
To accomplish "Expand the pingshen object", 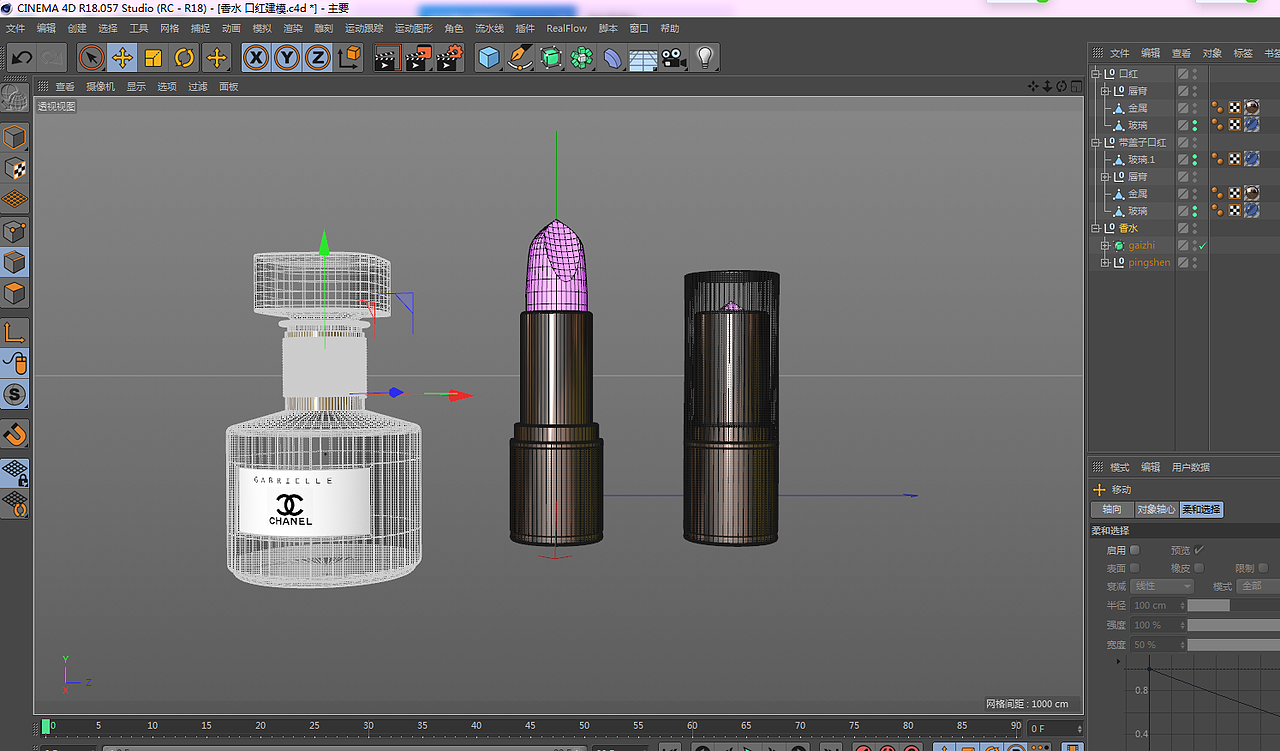I will tap(1105, 262).
